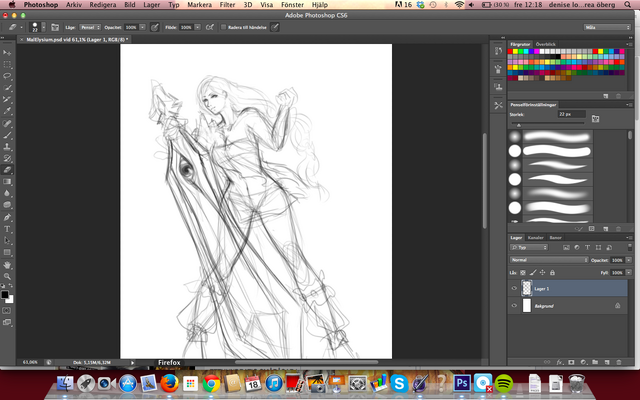Open the Fyll value dropdown arrow
The image size is (640, 400).
click(629, 272)
